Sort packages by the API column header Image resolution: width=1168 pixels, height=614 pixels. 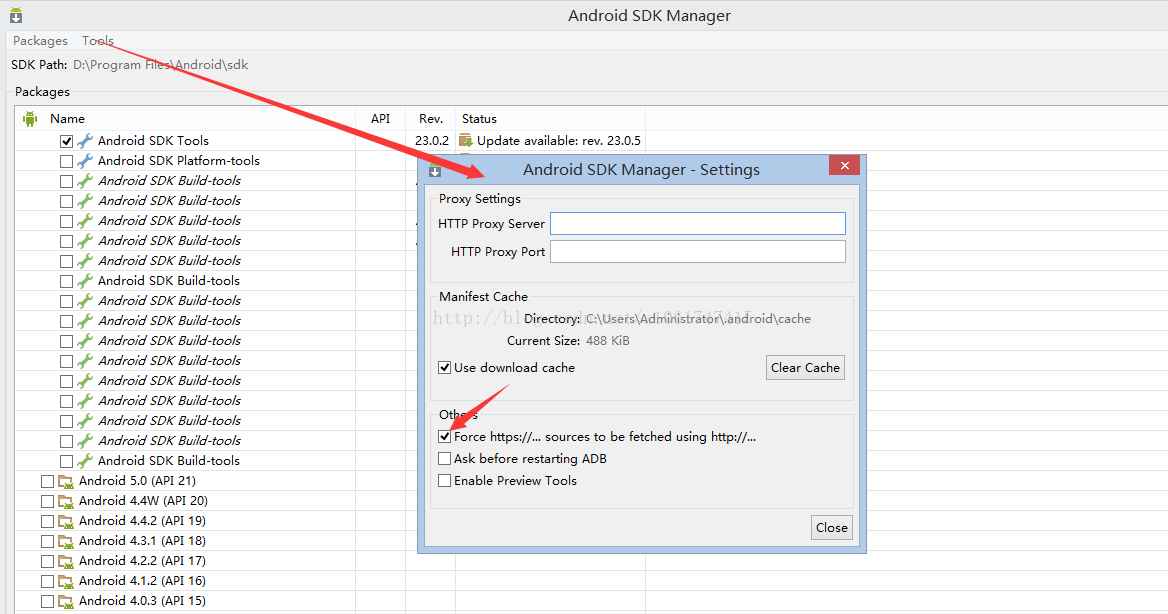(380, 119)
